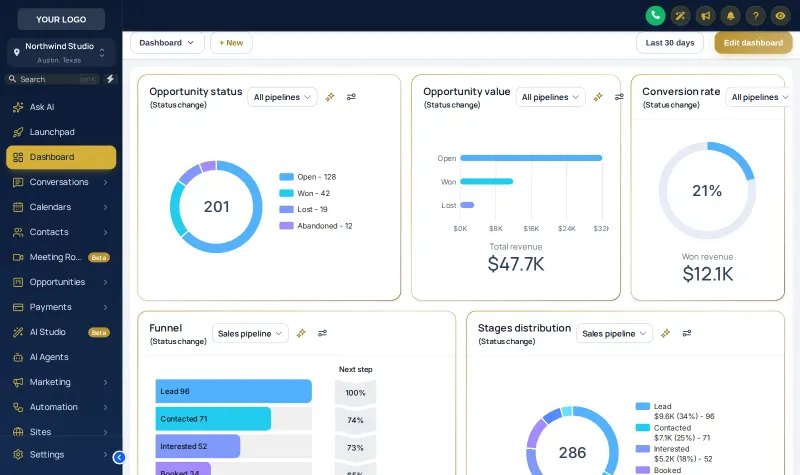Click the Contacts people icon in sidebar

tap(18, 232)
